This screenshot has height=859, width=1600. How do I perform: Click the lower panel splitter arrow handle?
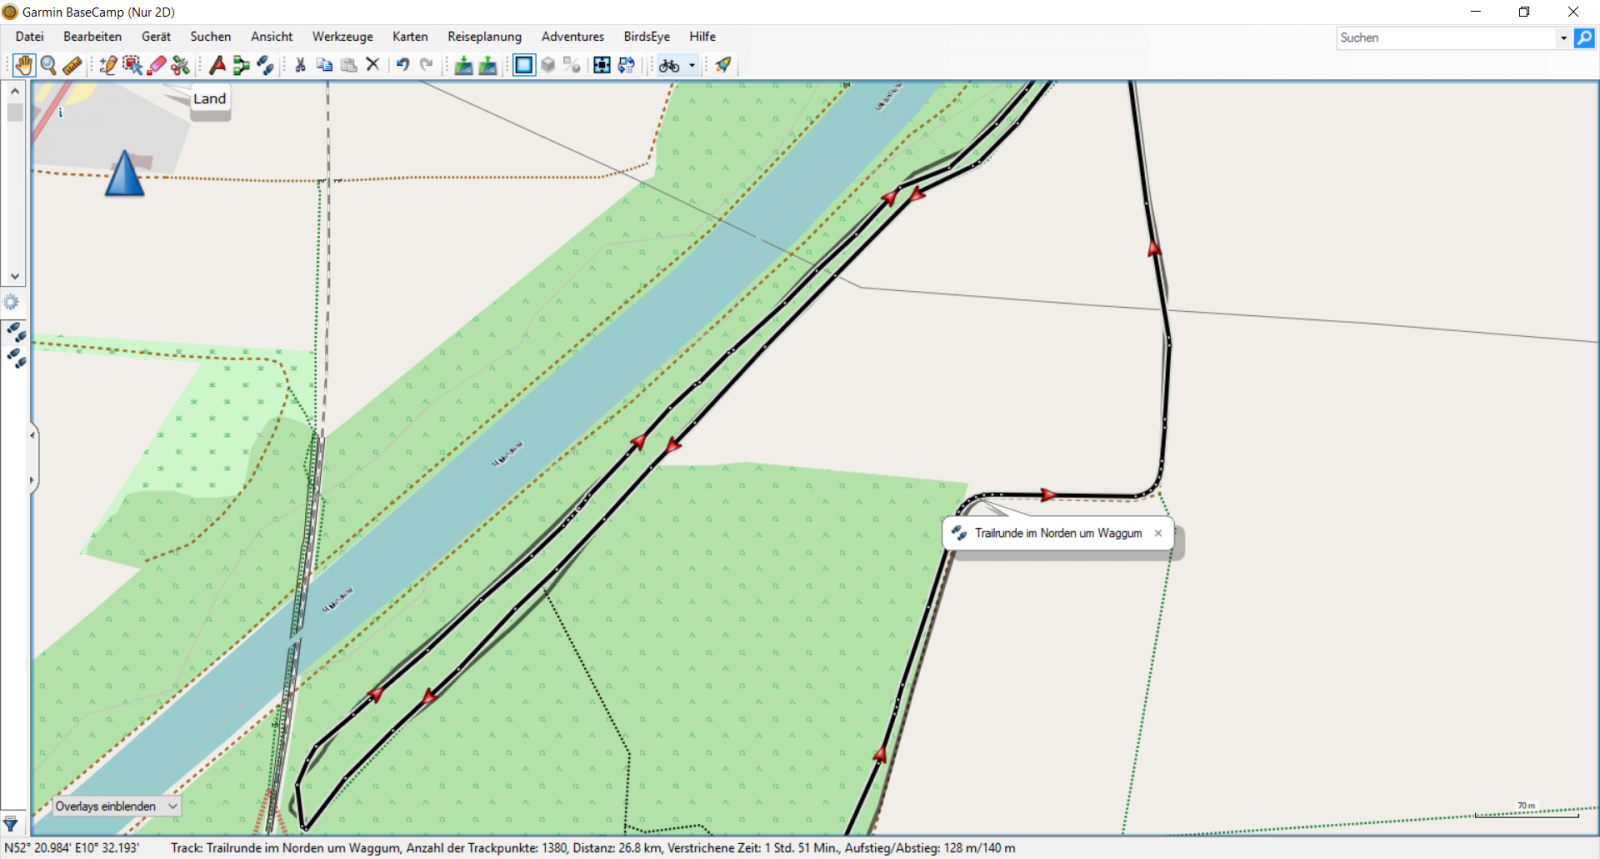point(33,480)
